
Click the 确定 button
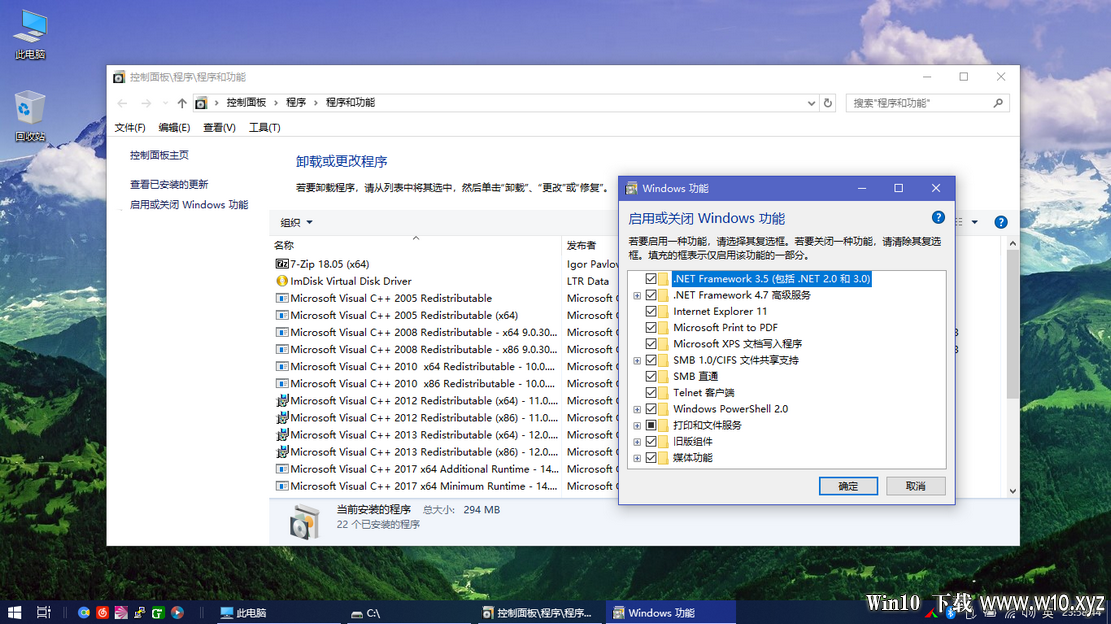pos(848,486)
